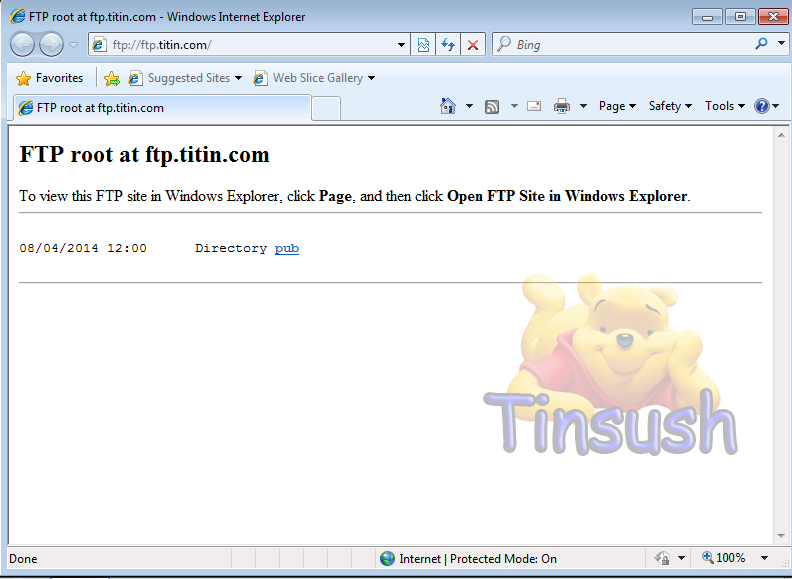Screen dimensions: 792x579
Task: Click the Read Mail envelope icon
Action: coord(534,106)
